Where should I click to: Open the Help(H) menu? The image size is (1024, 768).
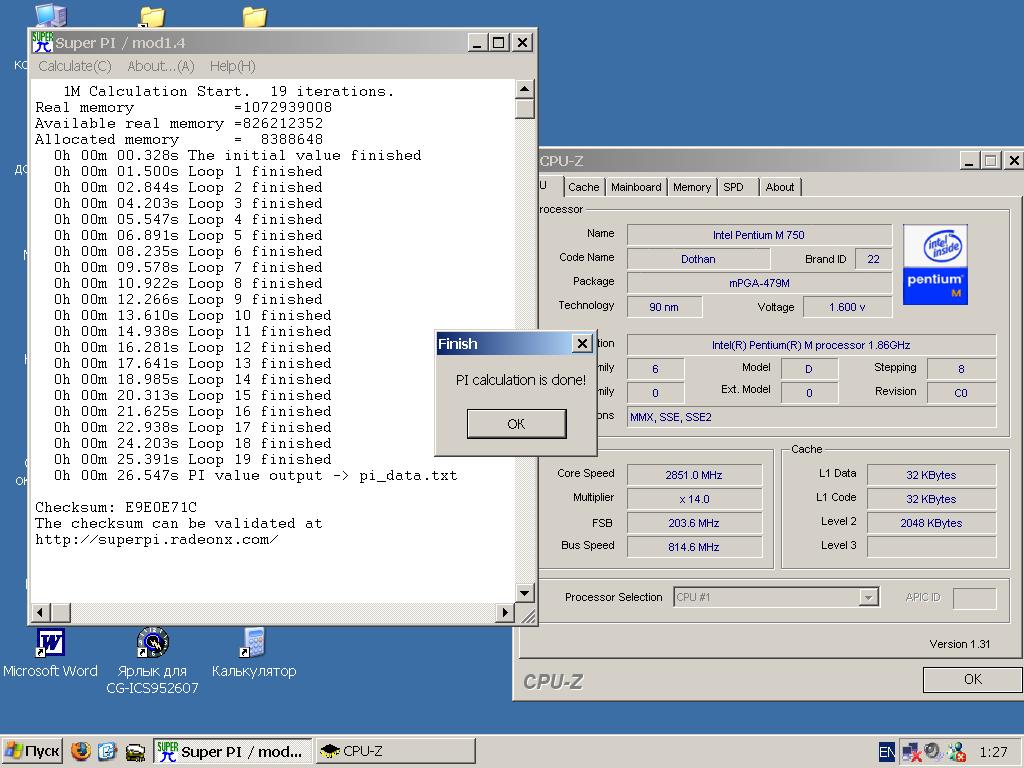click(232, 66)
